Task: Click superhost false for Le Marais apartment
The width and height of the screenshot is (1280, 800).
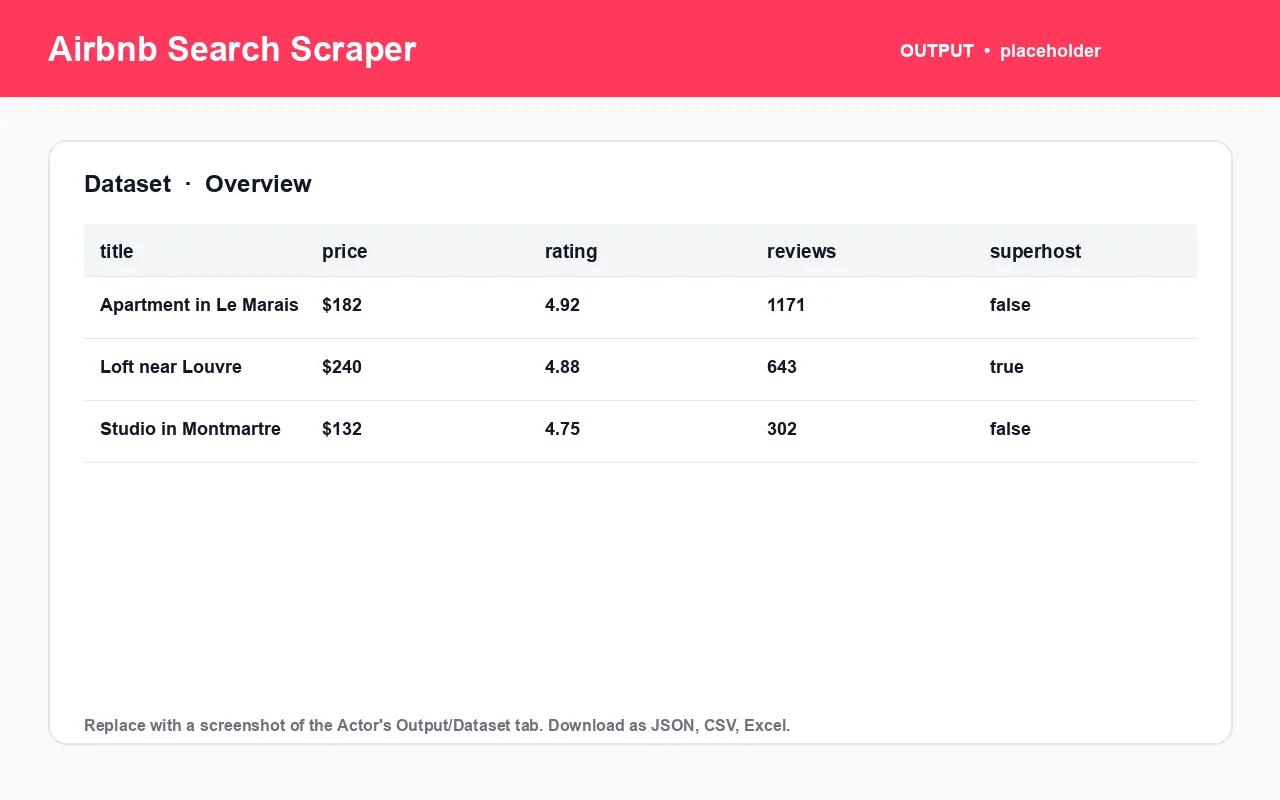Action: [1010, 305]
